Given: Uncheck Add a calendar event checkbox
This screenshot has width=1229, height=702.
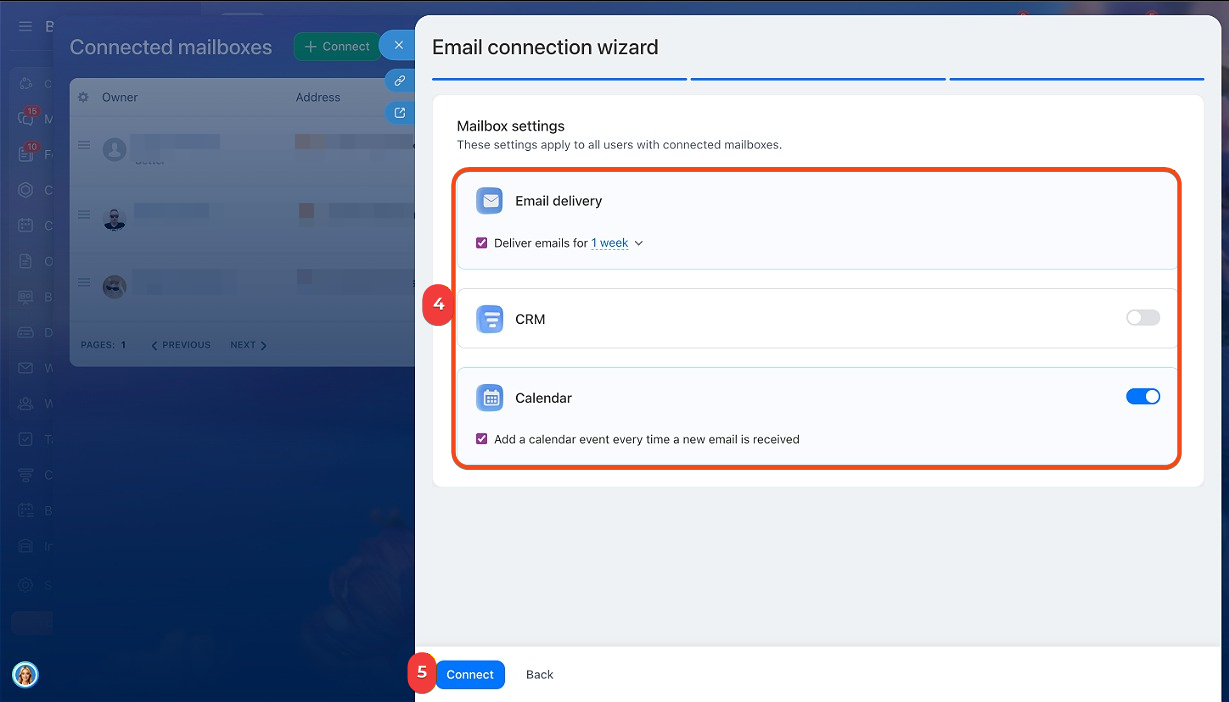Looking at the screenshot, I should 482,439.
